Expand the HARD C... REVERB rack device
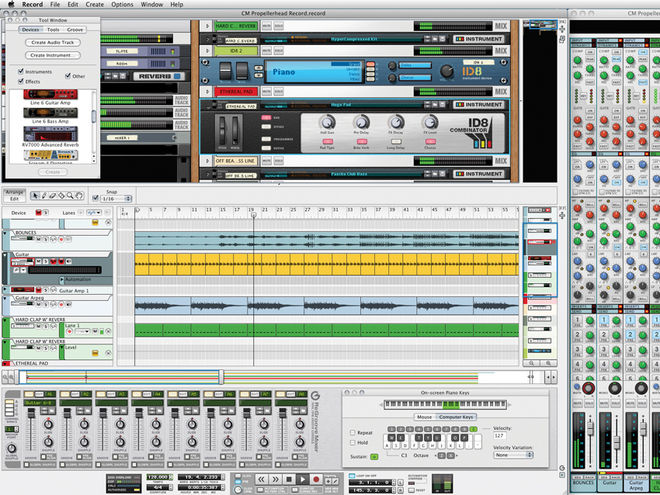 pos(206,26)
